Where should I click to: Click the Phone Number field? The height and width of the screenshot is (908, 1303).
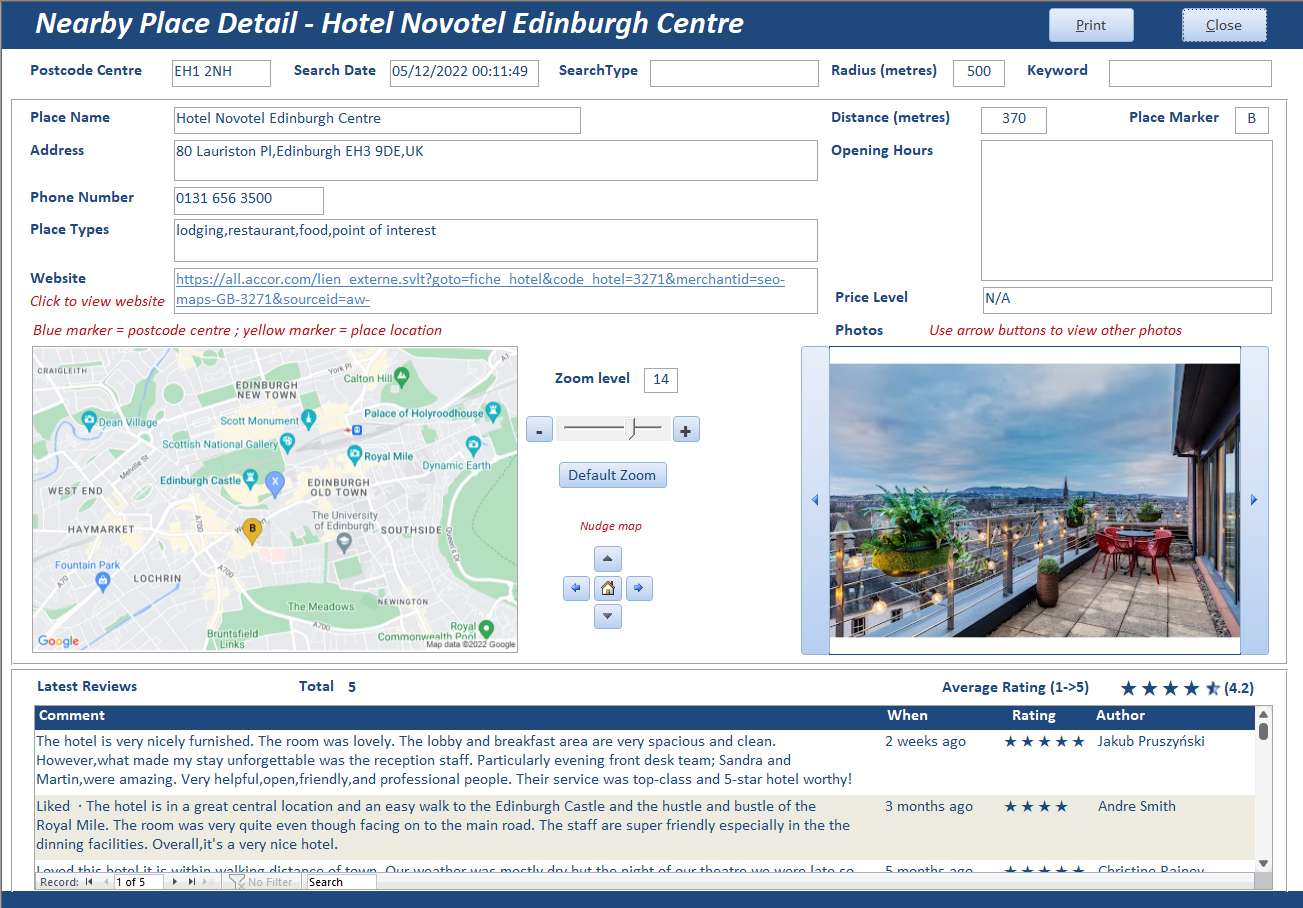coord(249,200)
